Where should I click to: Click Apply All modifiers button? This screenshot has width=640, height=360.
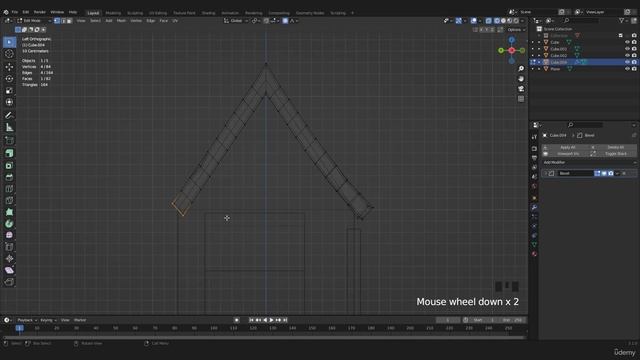pyautogui.click(x=565, y=147)
